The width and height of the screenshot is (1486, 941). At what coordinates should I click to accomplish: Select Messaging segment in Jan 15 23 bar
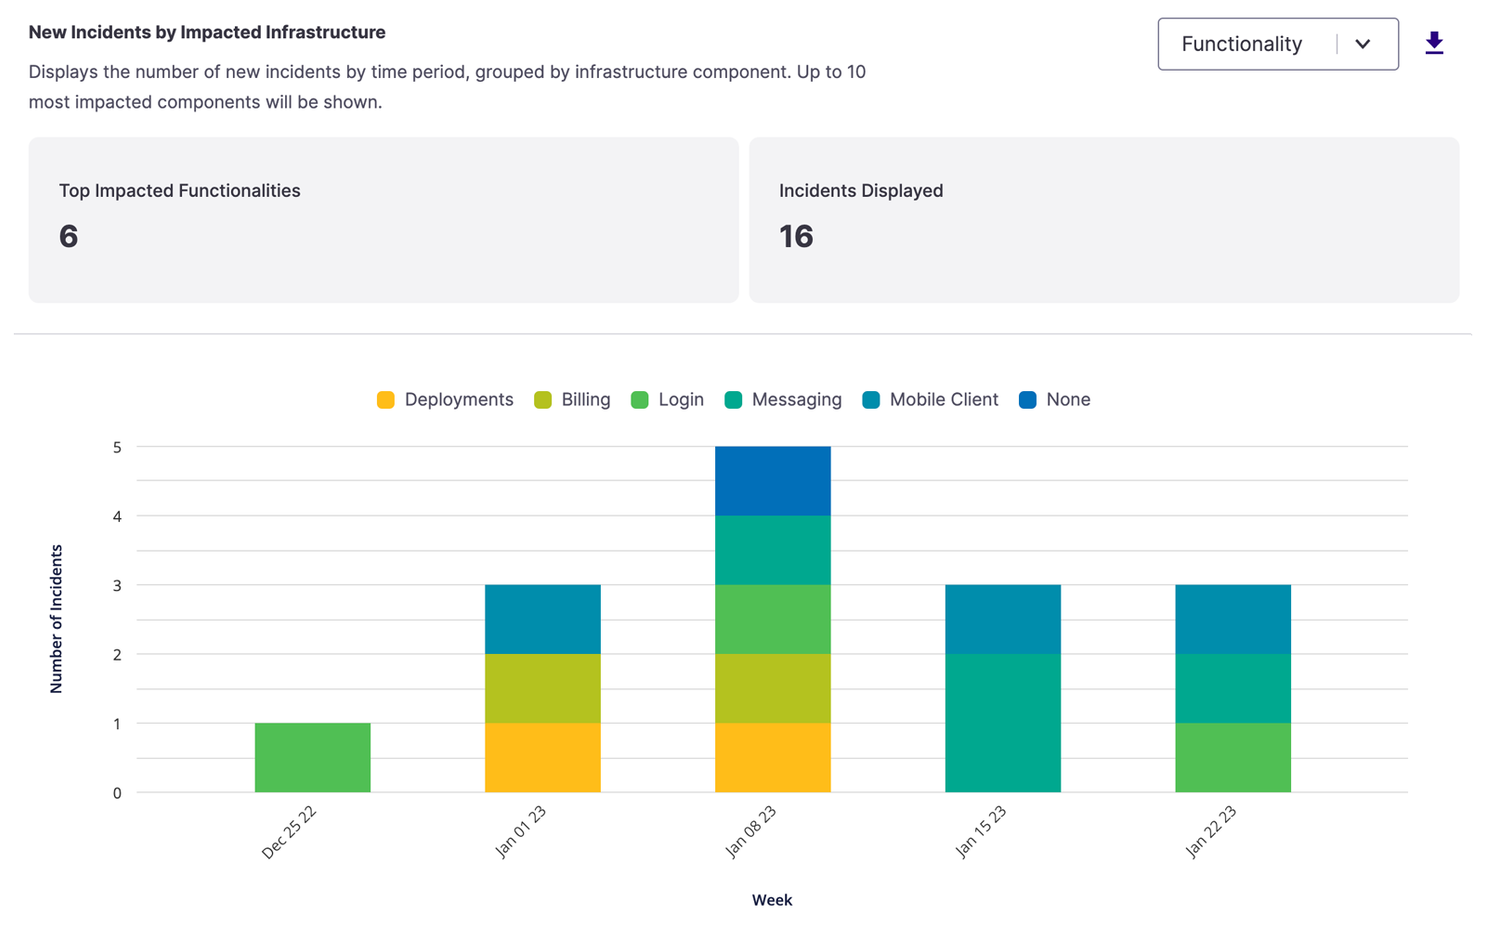point(1003,723)
